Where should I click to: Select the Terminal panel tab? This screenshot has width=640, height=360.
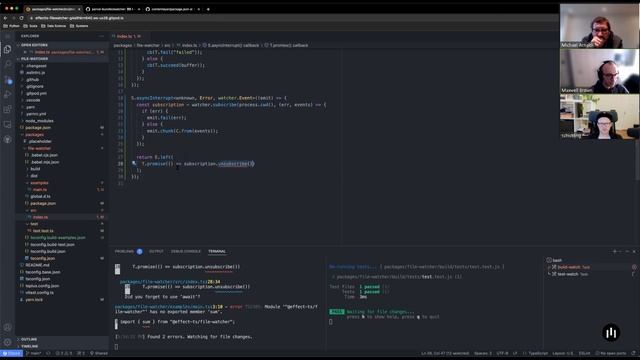217,251
